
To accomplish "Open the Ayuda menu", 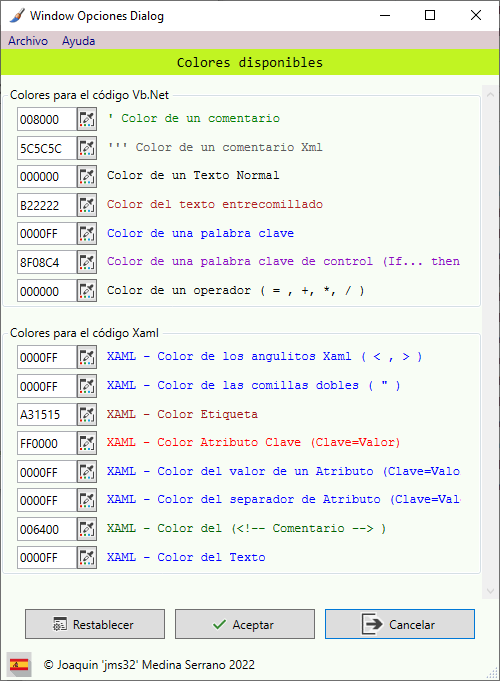I will 79,41.
